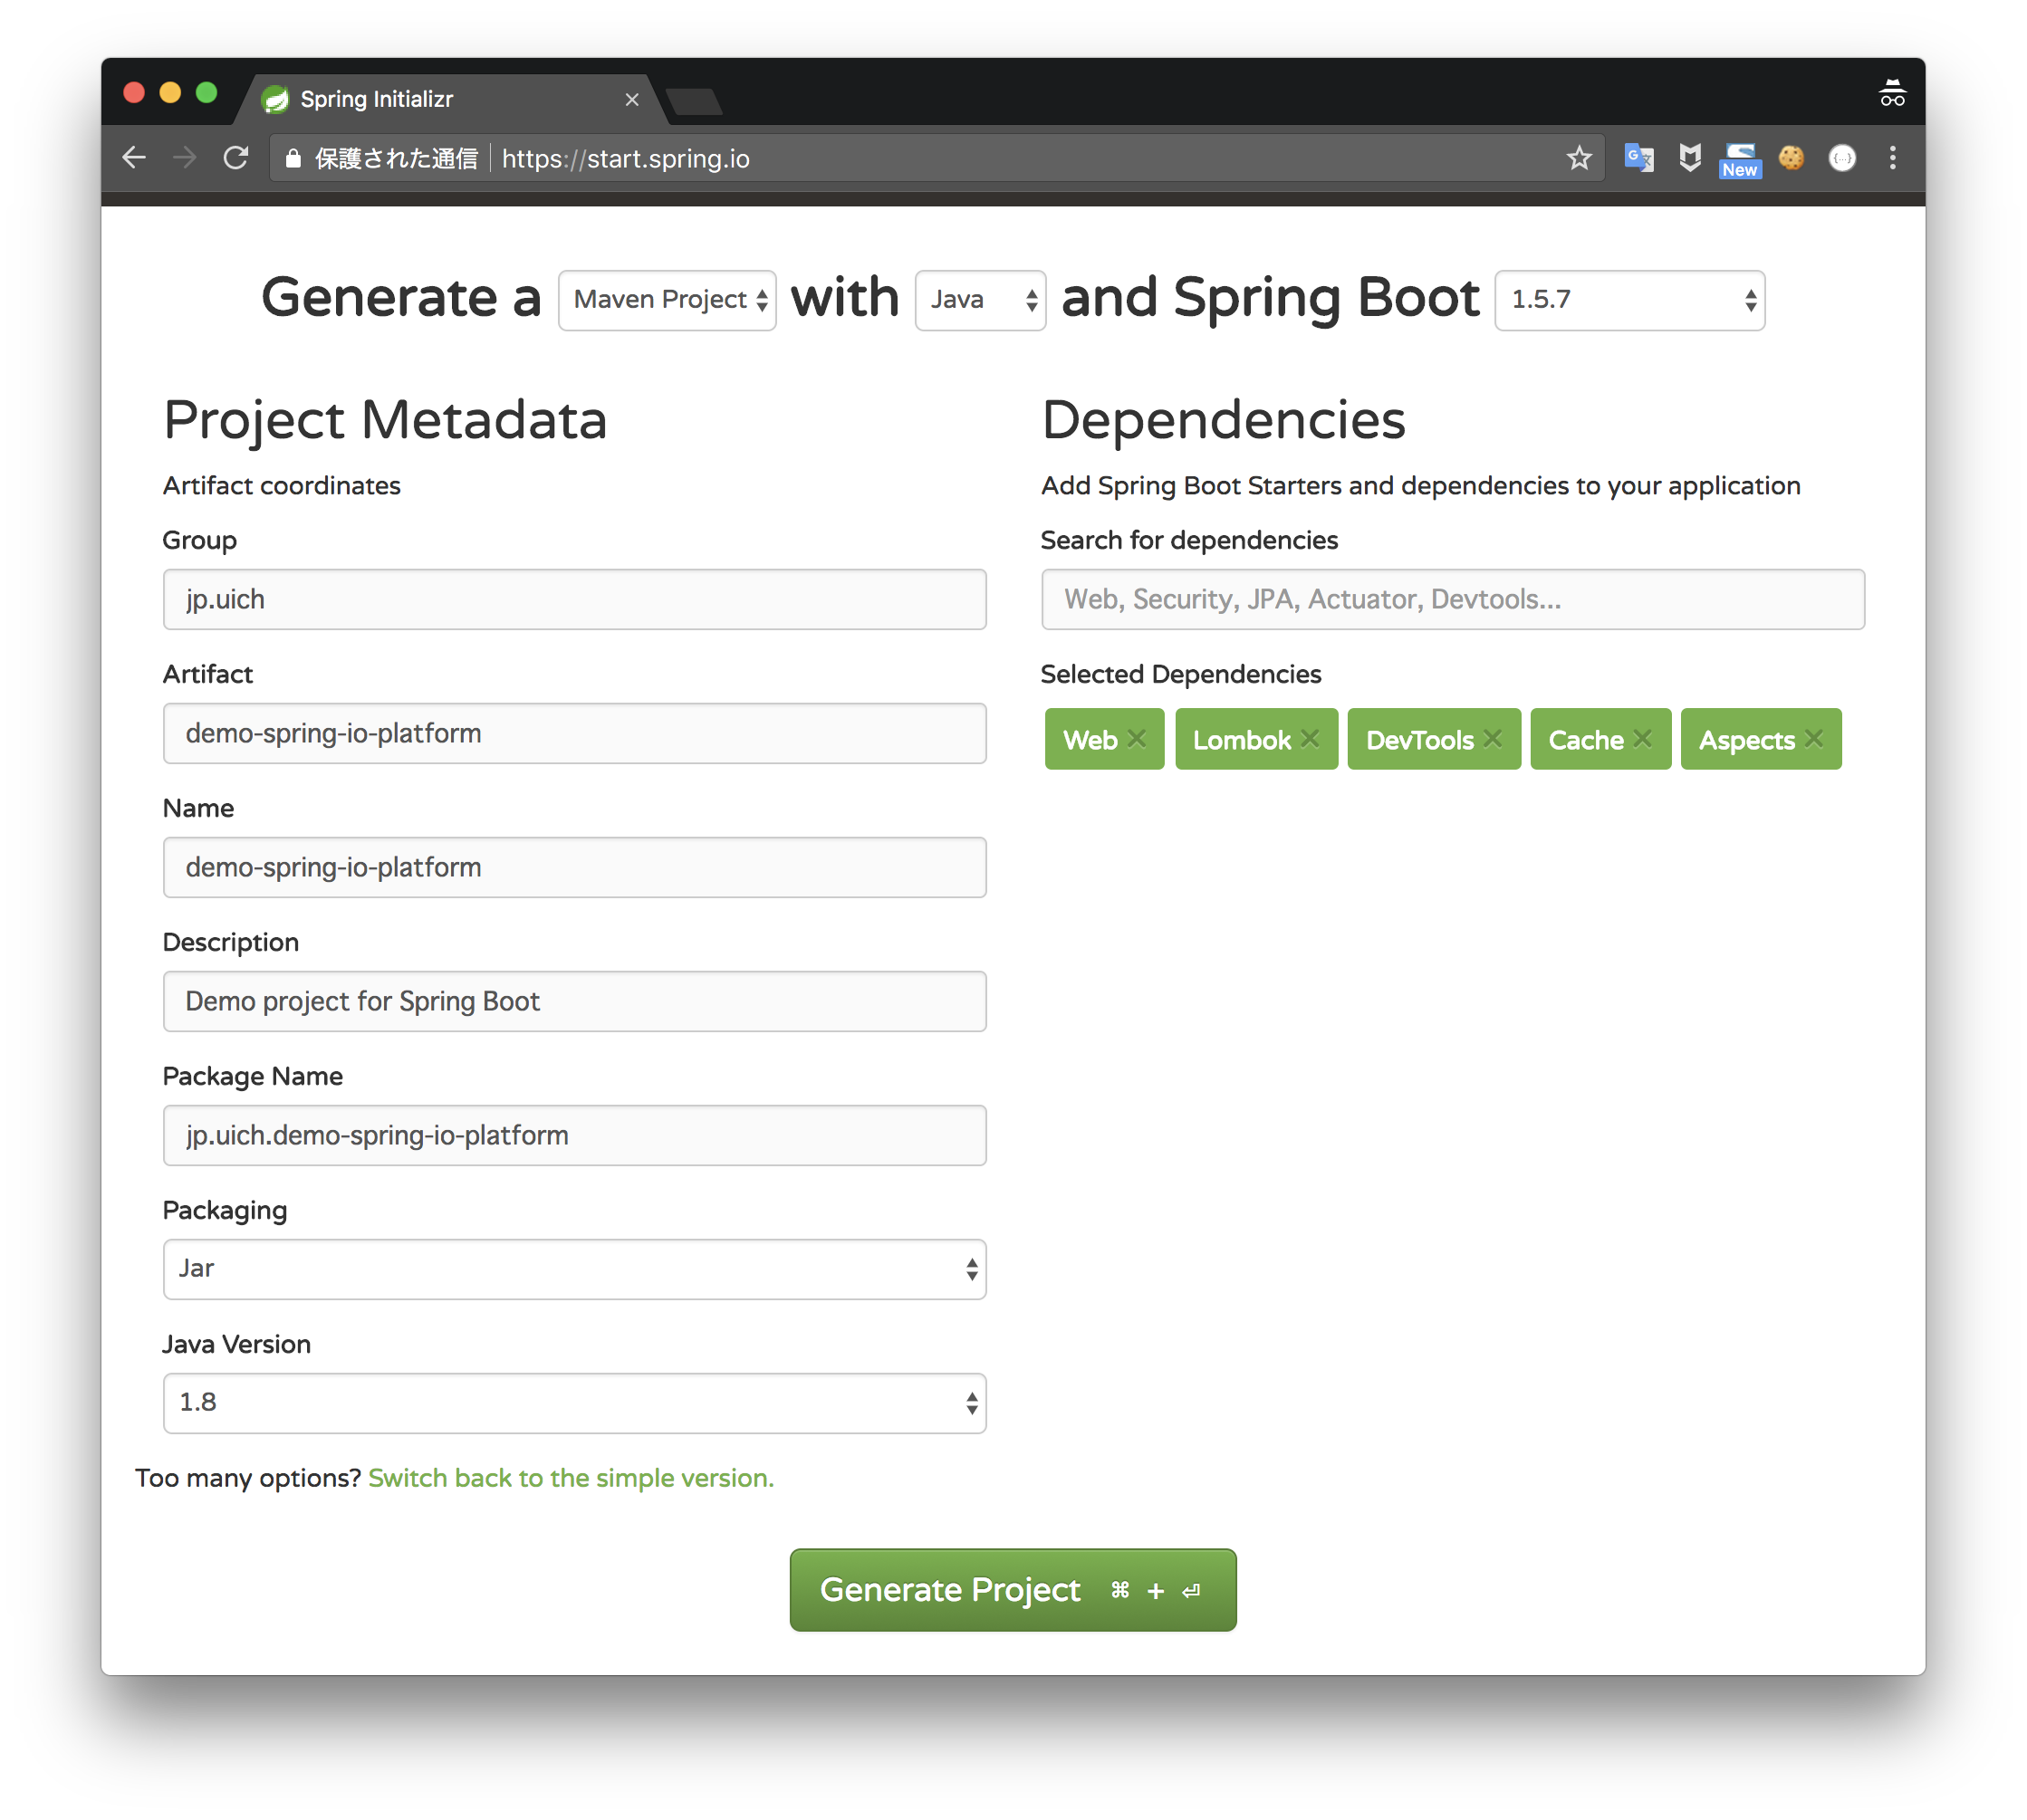This screenshot has width=2027, height=1820.
Task: Open the Google Translate extension
Action: tap(1638, 158)
